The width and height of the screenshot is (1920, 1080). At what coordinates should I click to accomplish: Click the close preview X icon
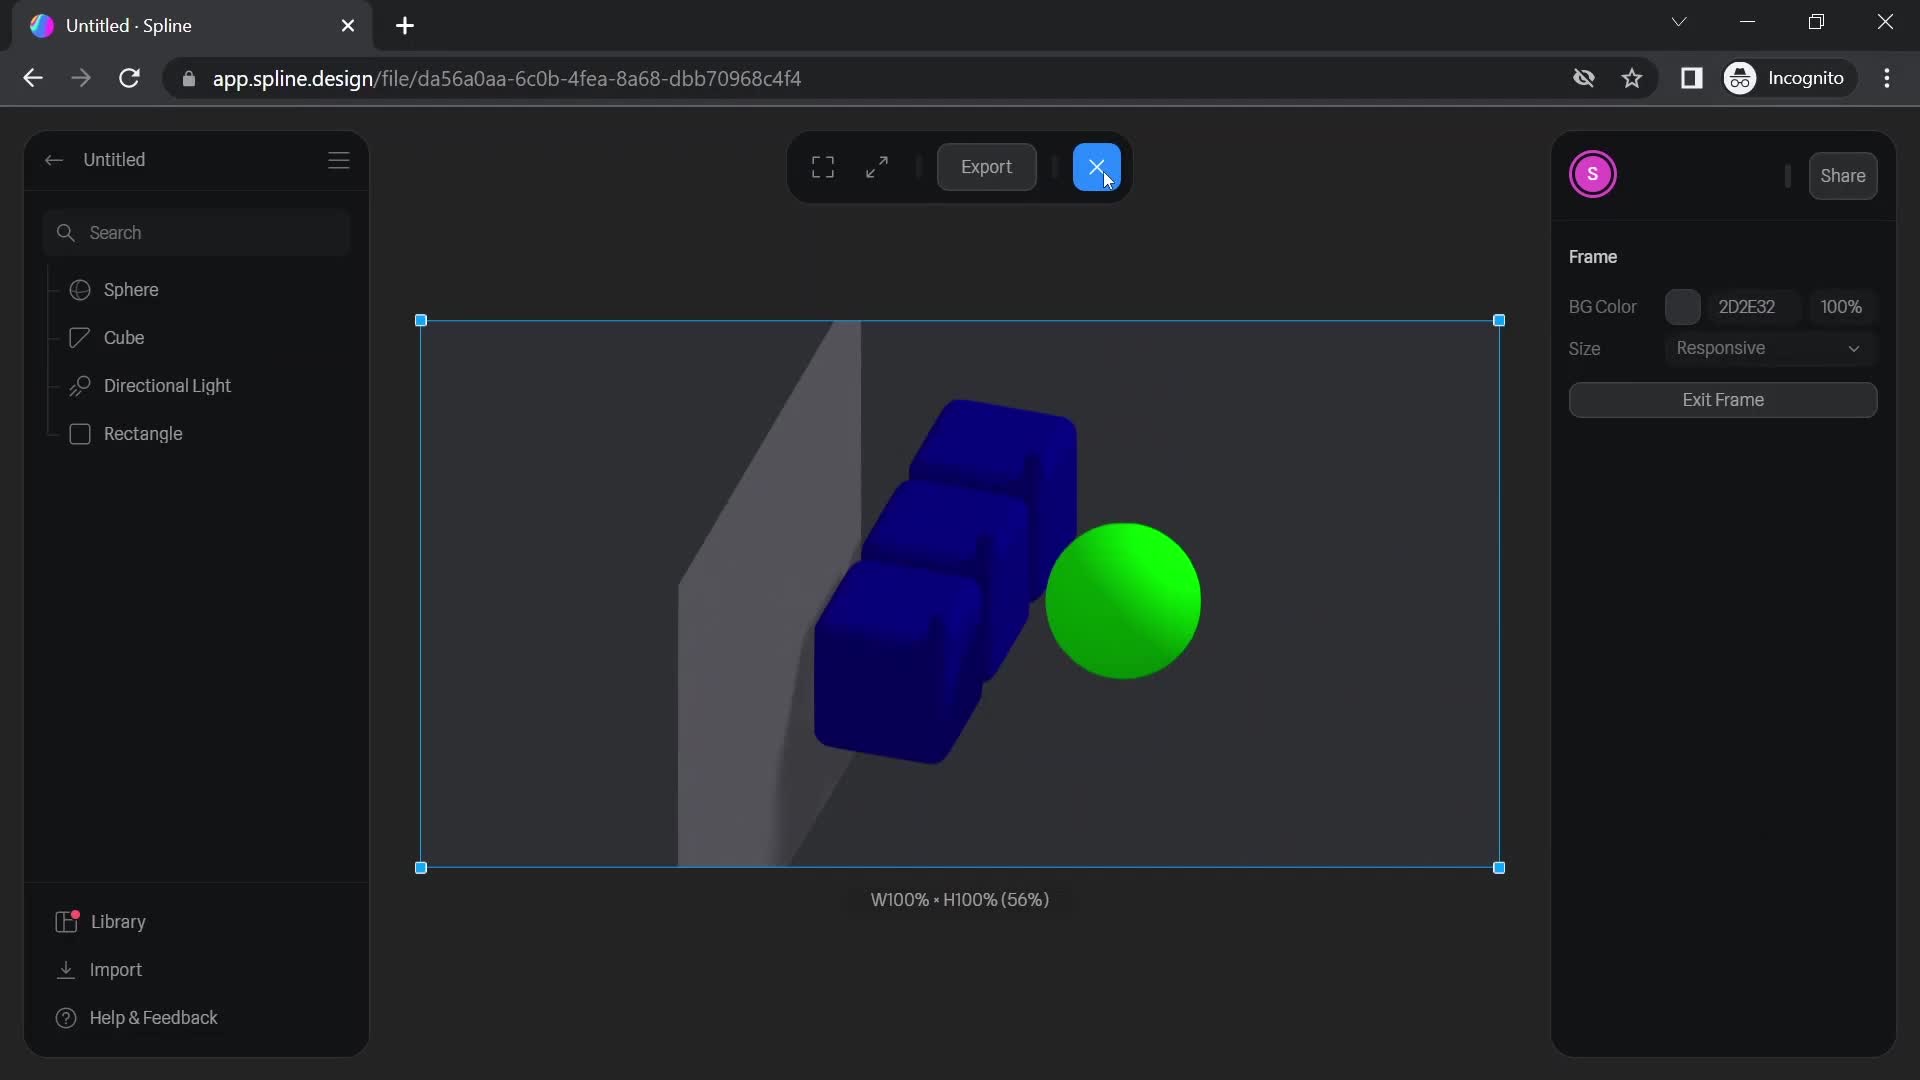point(1096,166)
